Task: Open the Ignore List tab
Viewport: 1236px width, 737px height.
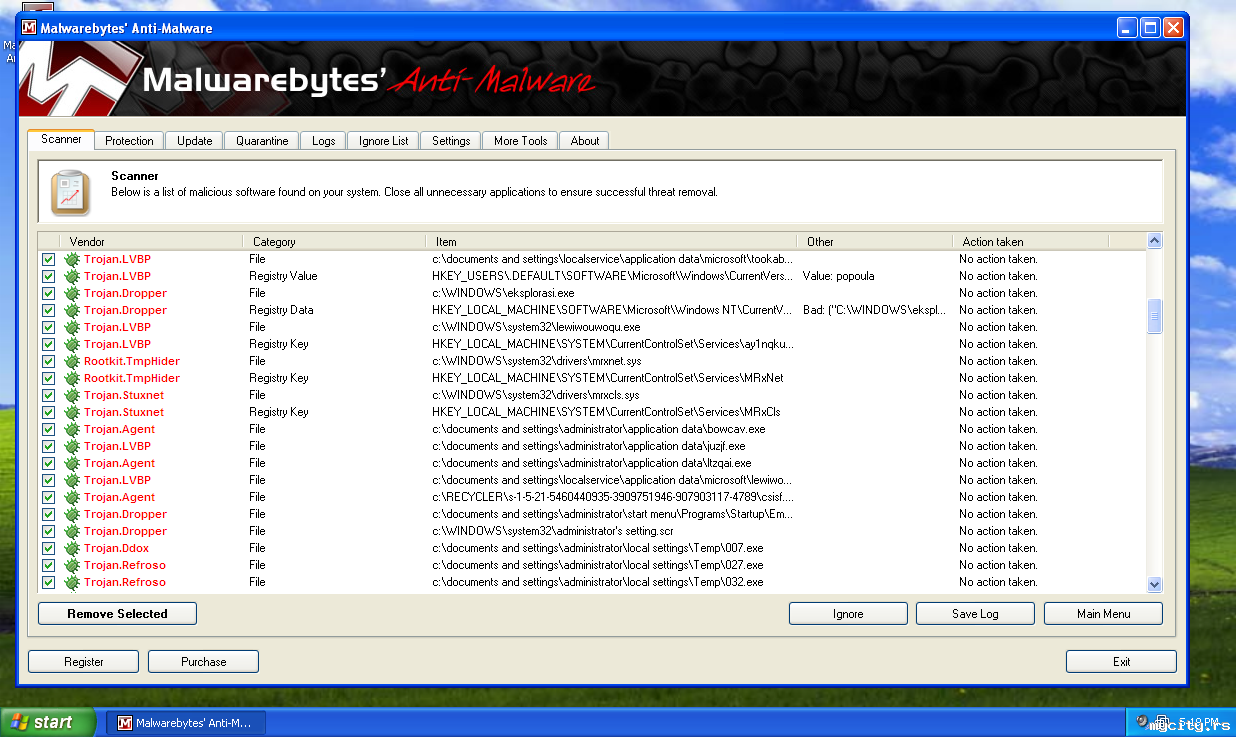Action: (383, 141)
